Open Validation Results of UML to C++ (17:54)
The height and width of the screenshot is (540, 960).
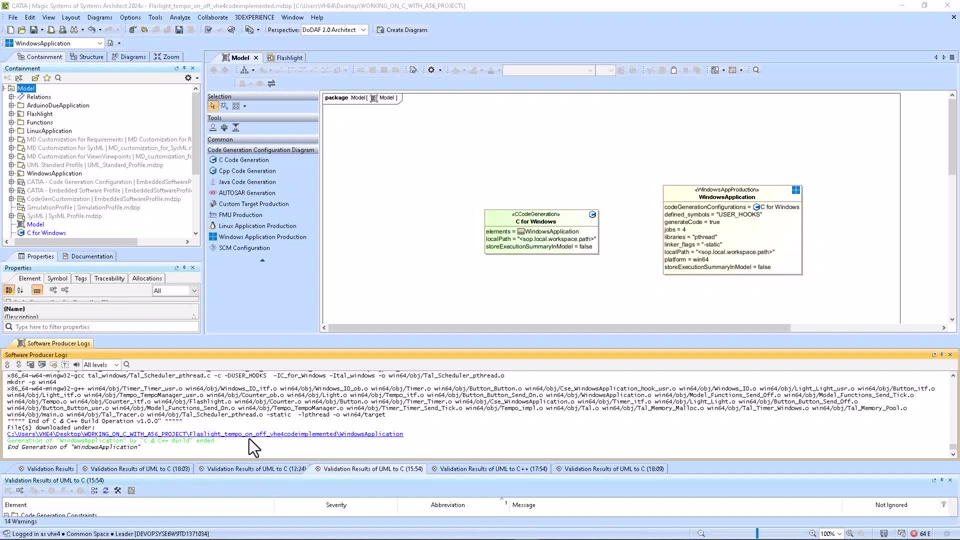pos(489,469)
